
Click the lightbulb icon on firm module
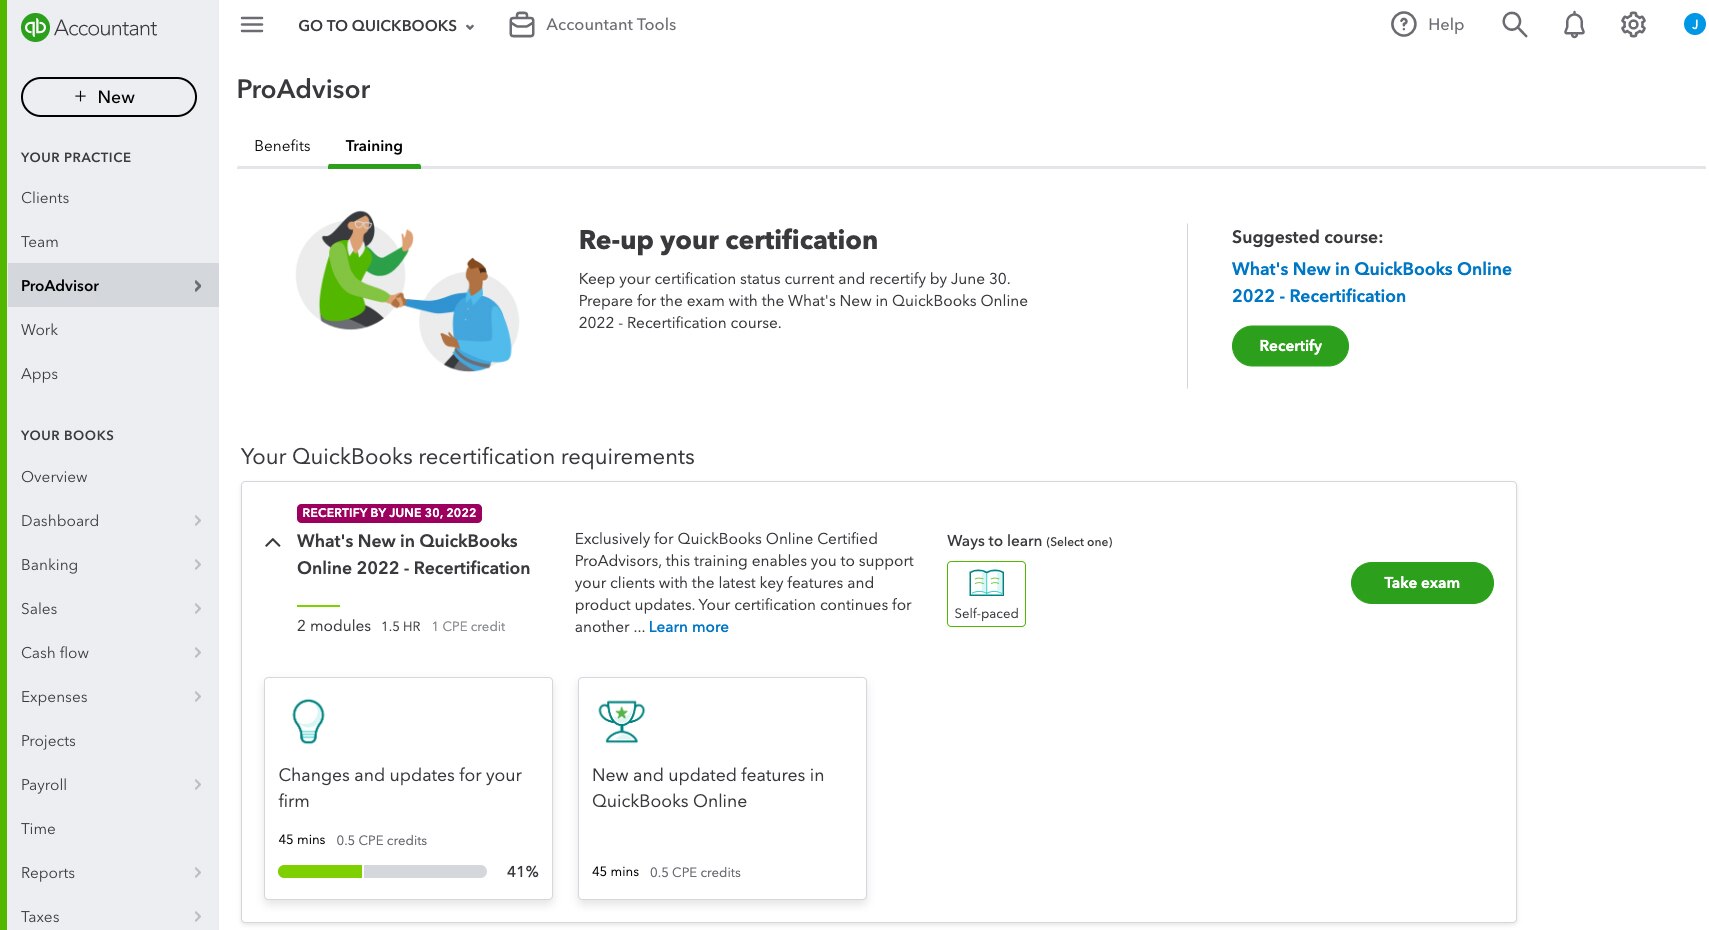point(308,720)
